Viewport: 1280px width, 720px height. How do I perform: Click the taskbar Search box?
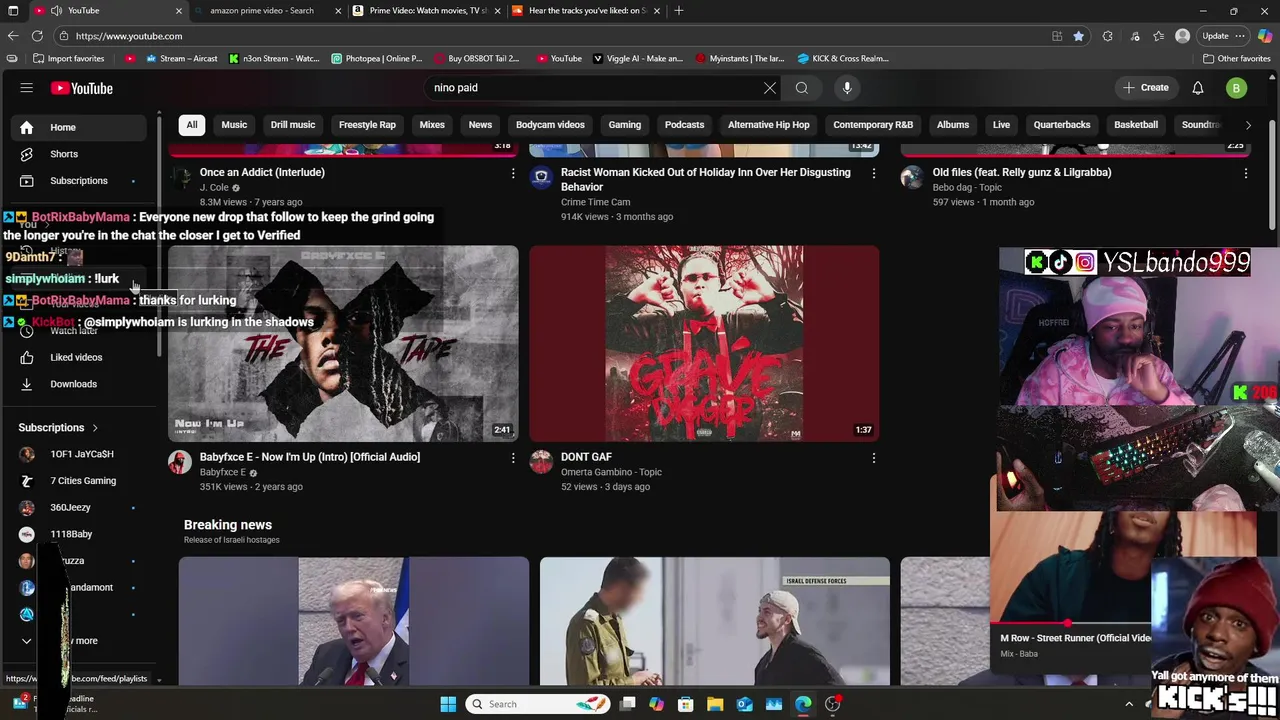(x=539, y=704)
